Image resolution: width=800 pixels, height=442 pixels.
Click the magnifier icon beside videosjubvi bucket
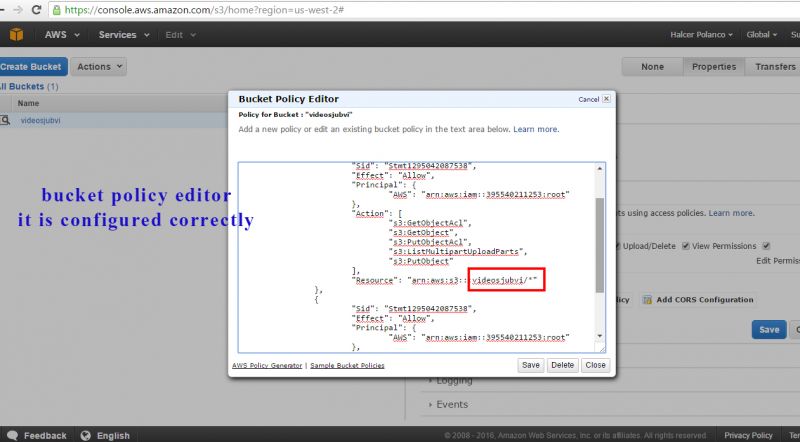point(5,120)
